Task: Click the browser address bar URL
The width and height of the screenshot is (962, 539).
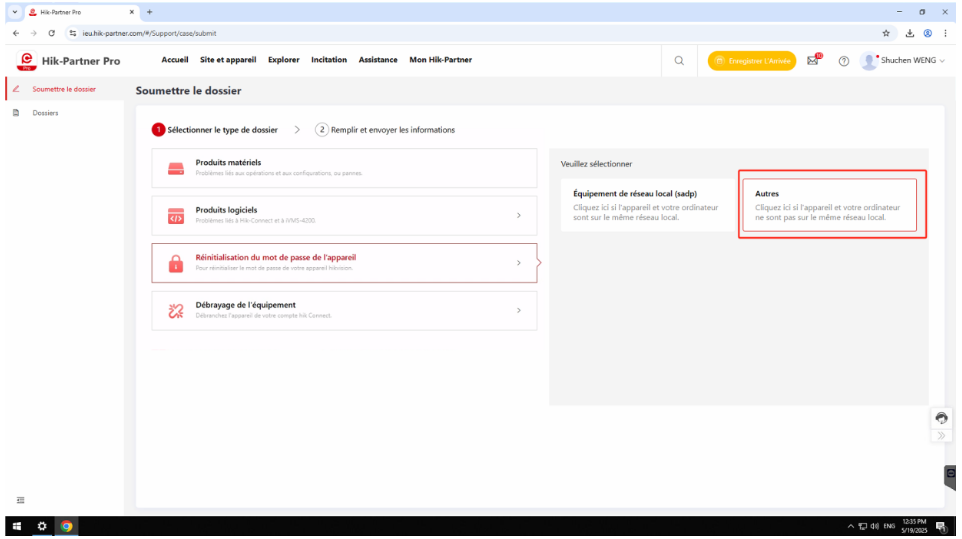Action: coord(150,33)
